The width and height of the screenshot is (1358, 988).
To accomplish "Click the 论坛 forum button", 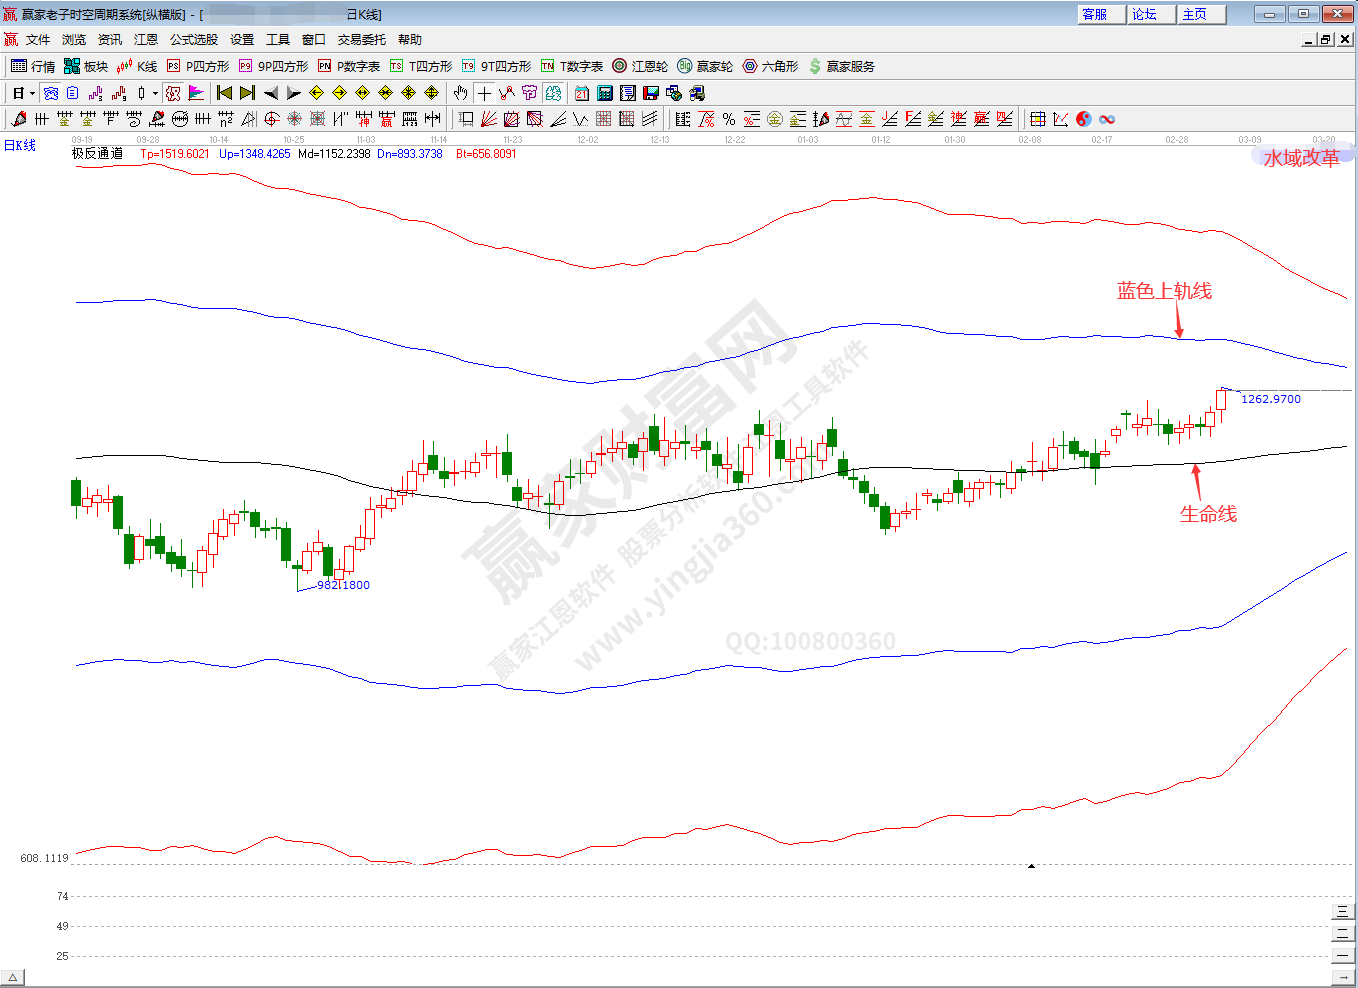I will click(x=1145, y=14).
